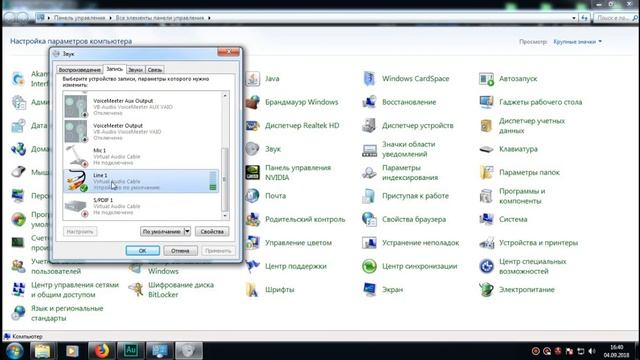
Task: Cancel the sound dialog with Отмена
Action: click(x=180, y=251)
